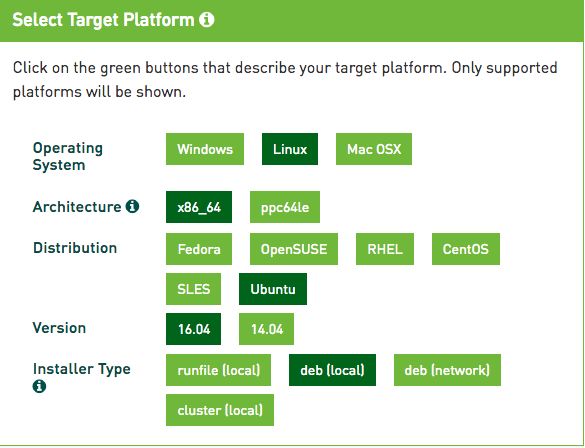This screenshot has width=585, height=448.
Task: Select deb (local) installer type
Action: point(332,370)
